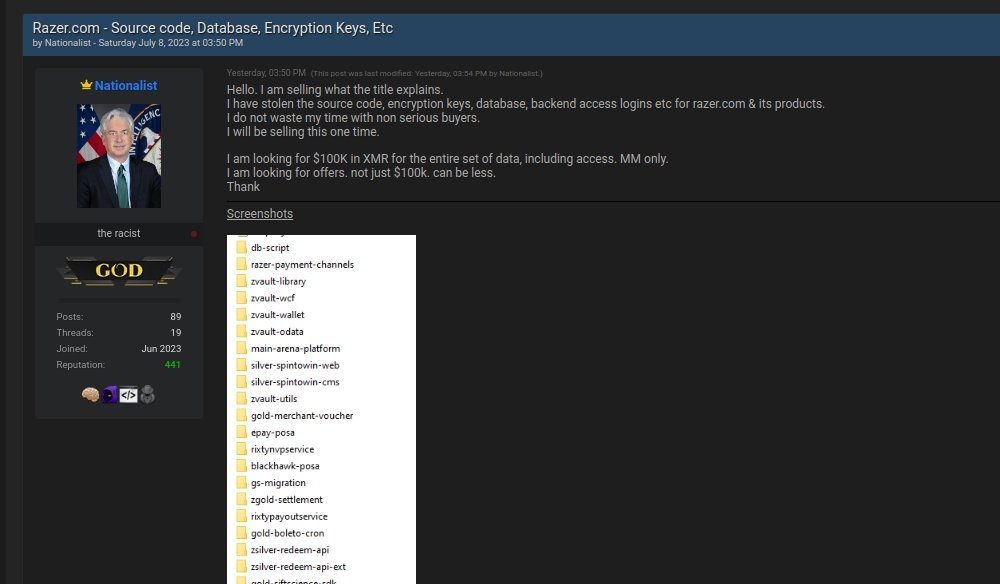
Task: Click the epay-posa folder icon
Action: (241, 432)
